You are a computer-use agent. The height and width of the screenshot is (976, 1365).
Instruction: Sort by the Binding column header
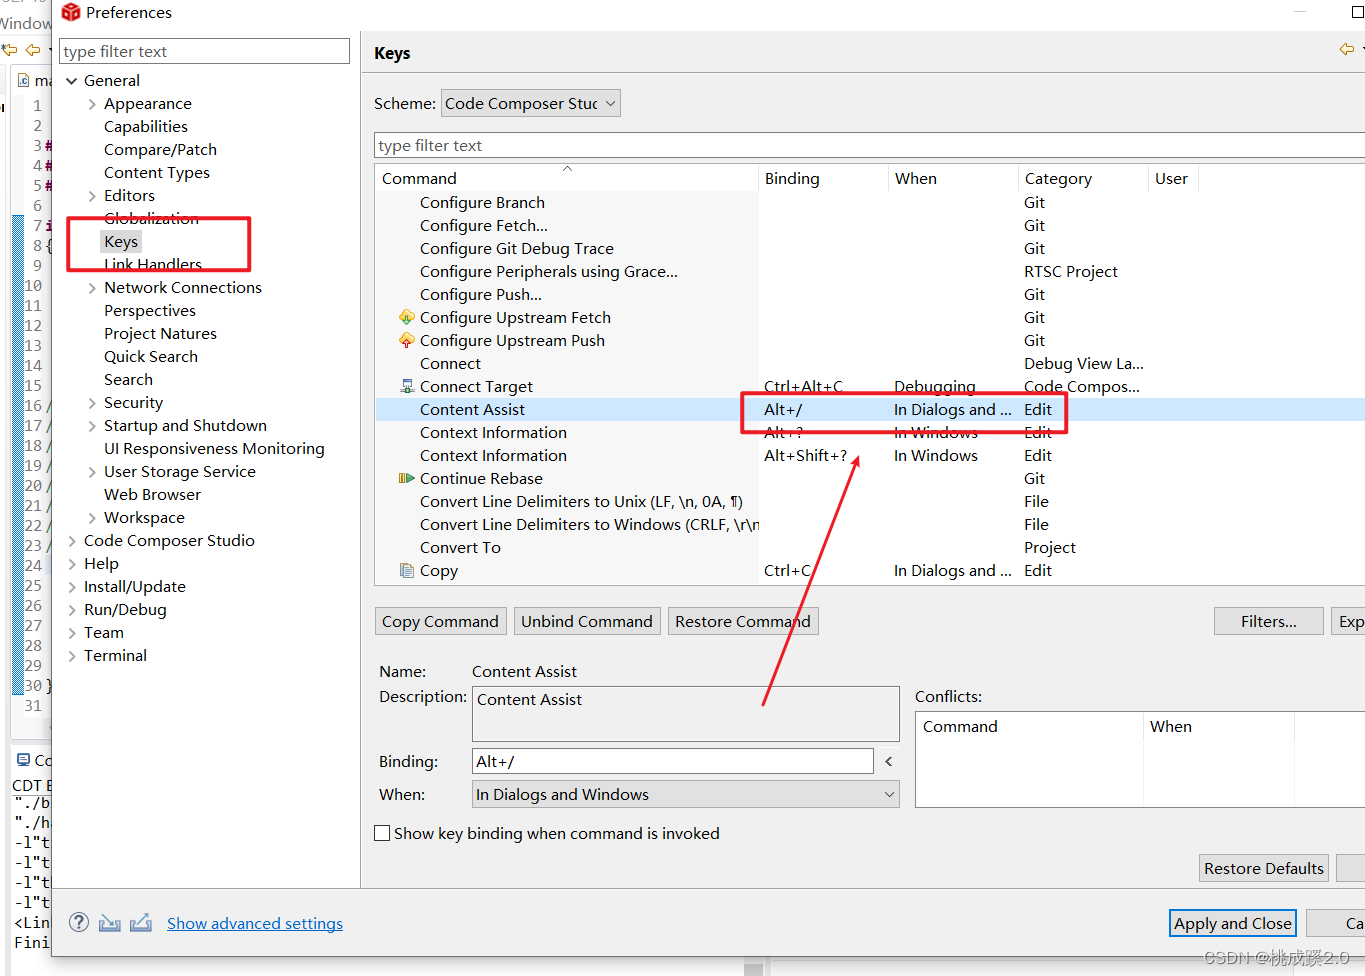coord(823,178)
